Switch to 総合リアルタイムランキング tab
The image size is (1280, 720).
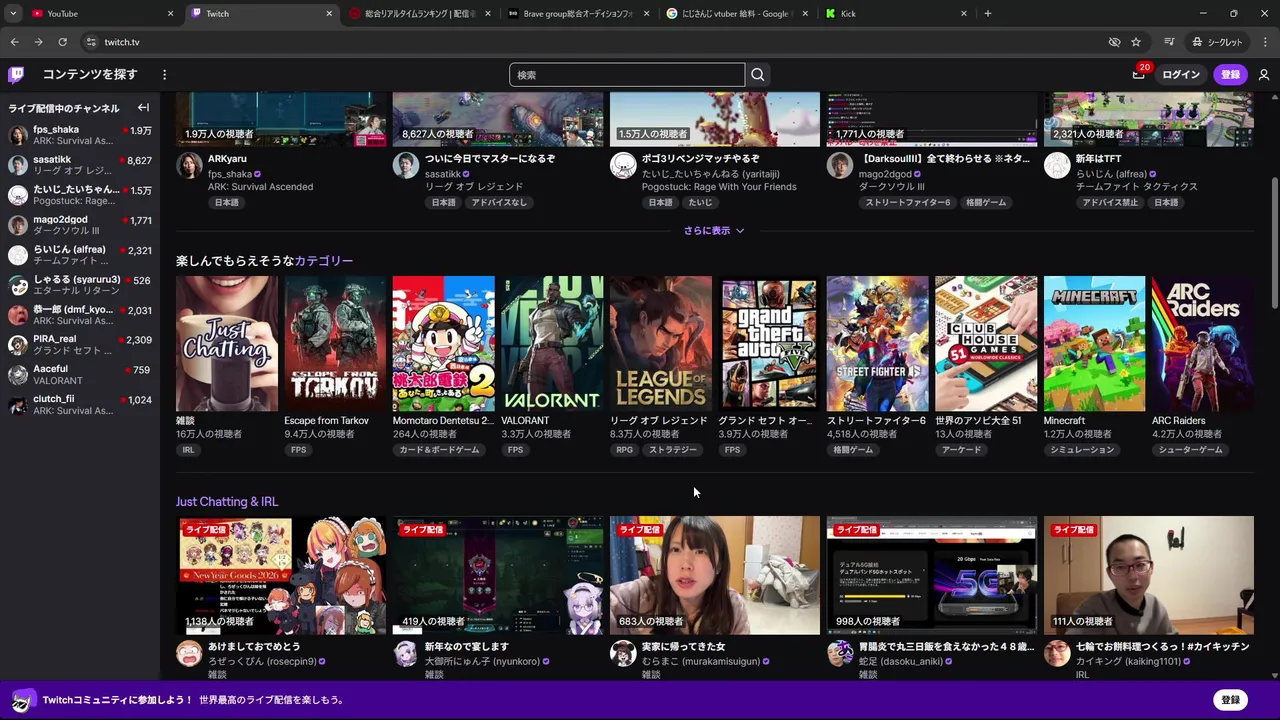419,14
